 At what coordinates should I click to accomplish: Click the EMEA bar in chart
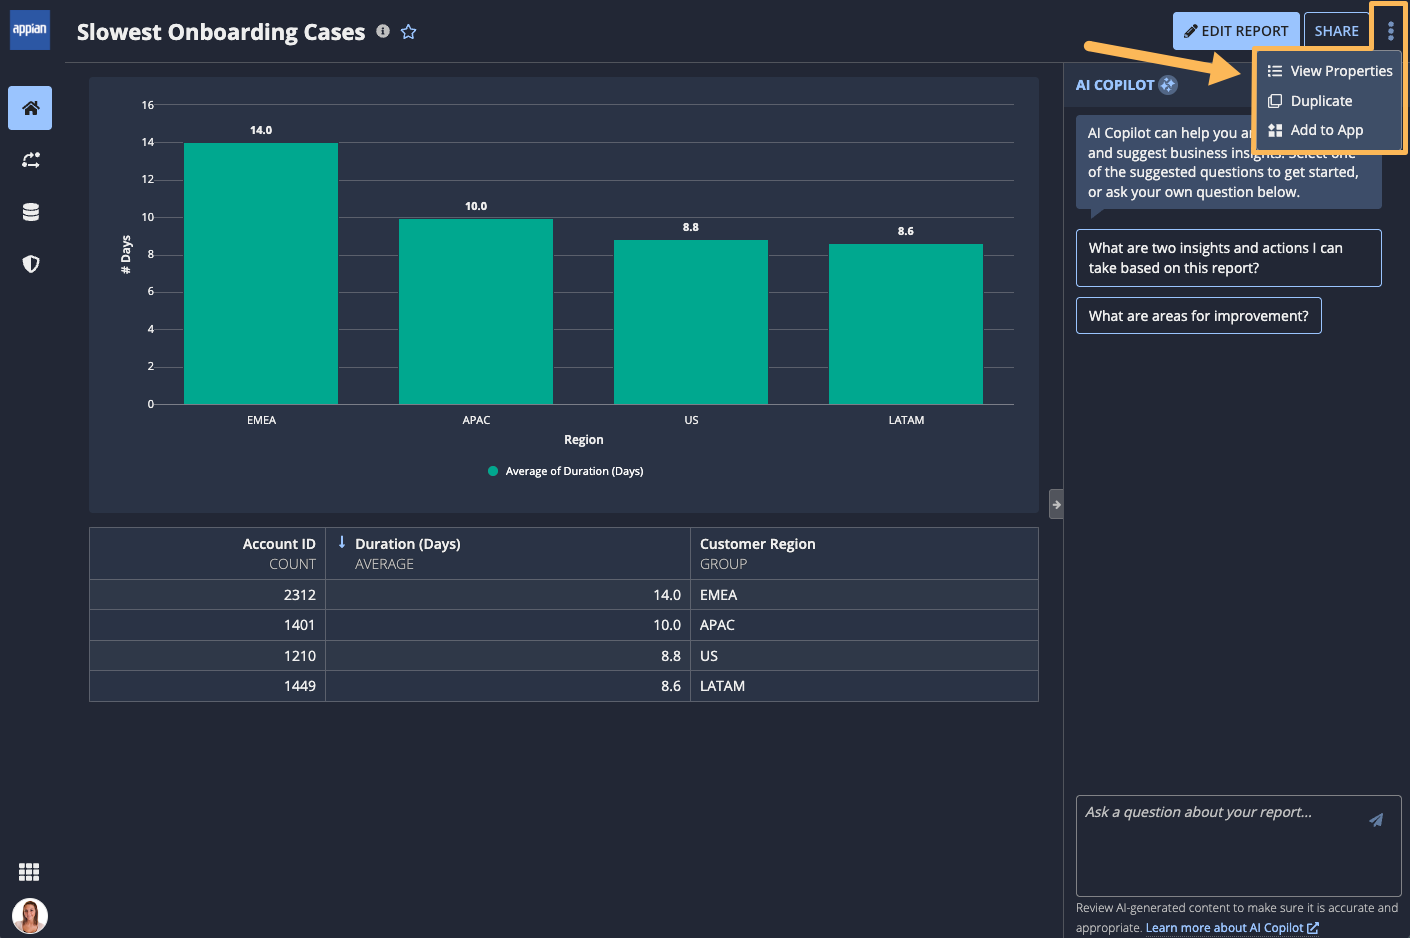tap(261, 273)
